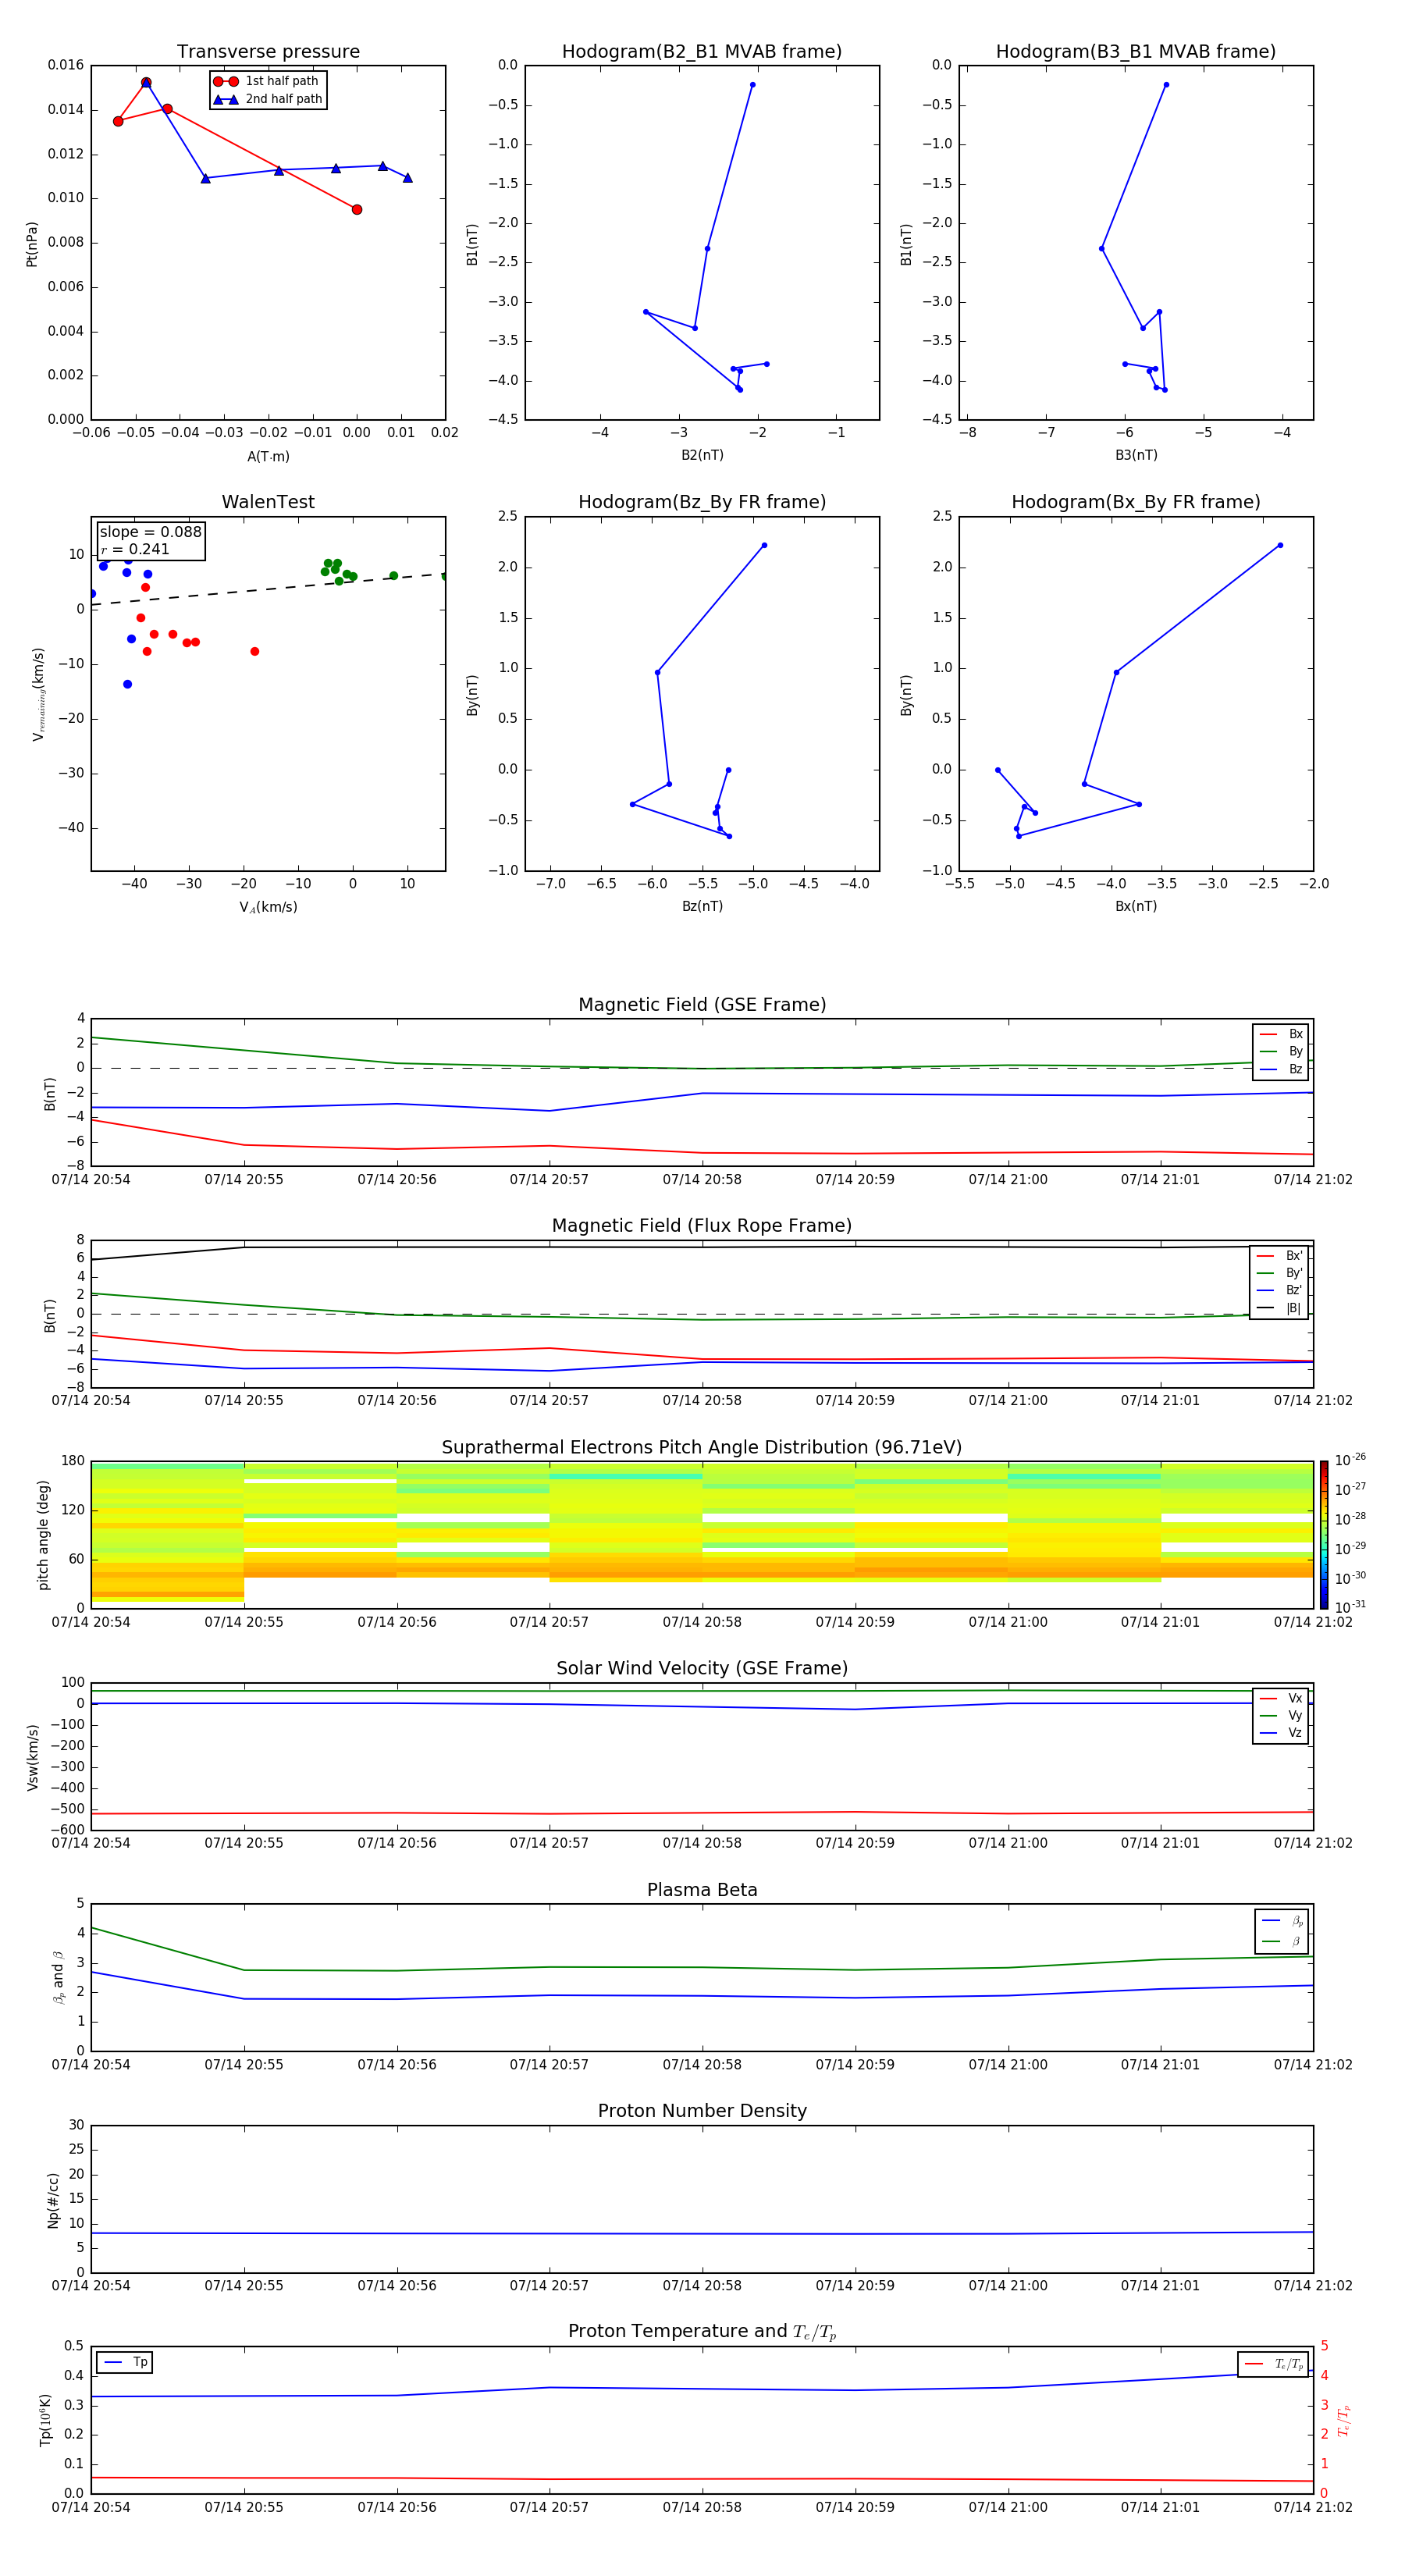Select '2nd half path' legend entry

click(x=268, y=99)
